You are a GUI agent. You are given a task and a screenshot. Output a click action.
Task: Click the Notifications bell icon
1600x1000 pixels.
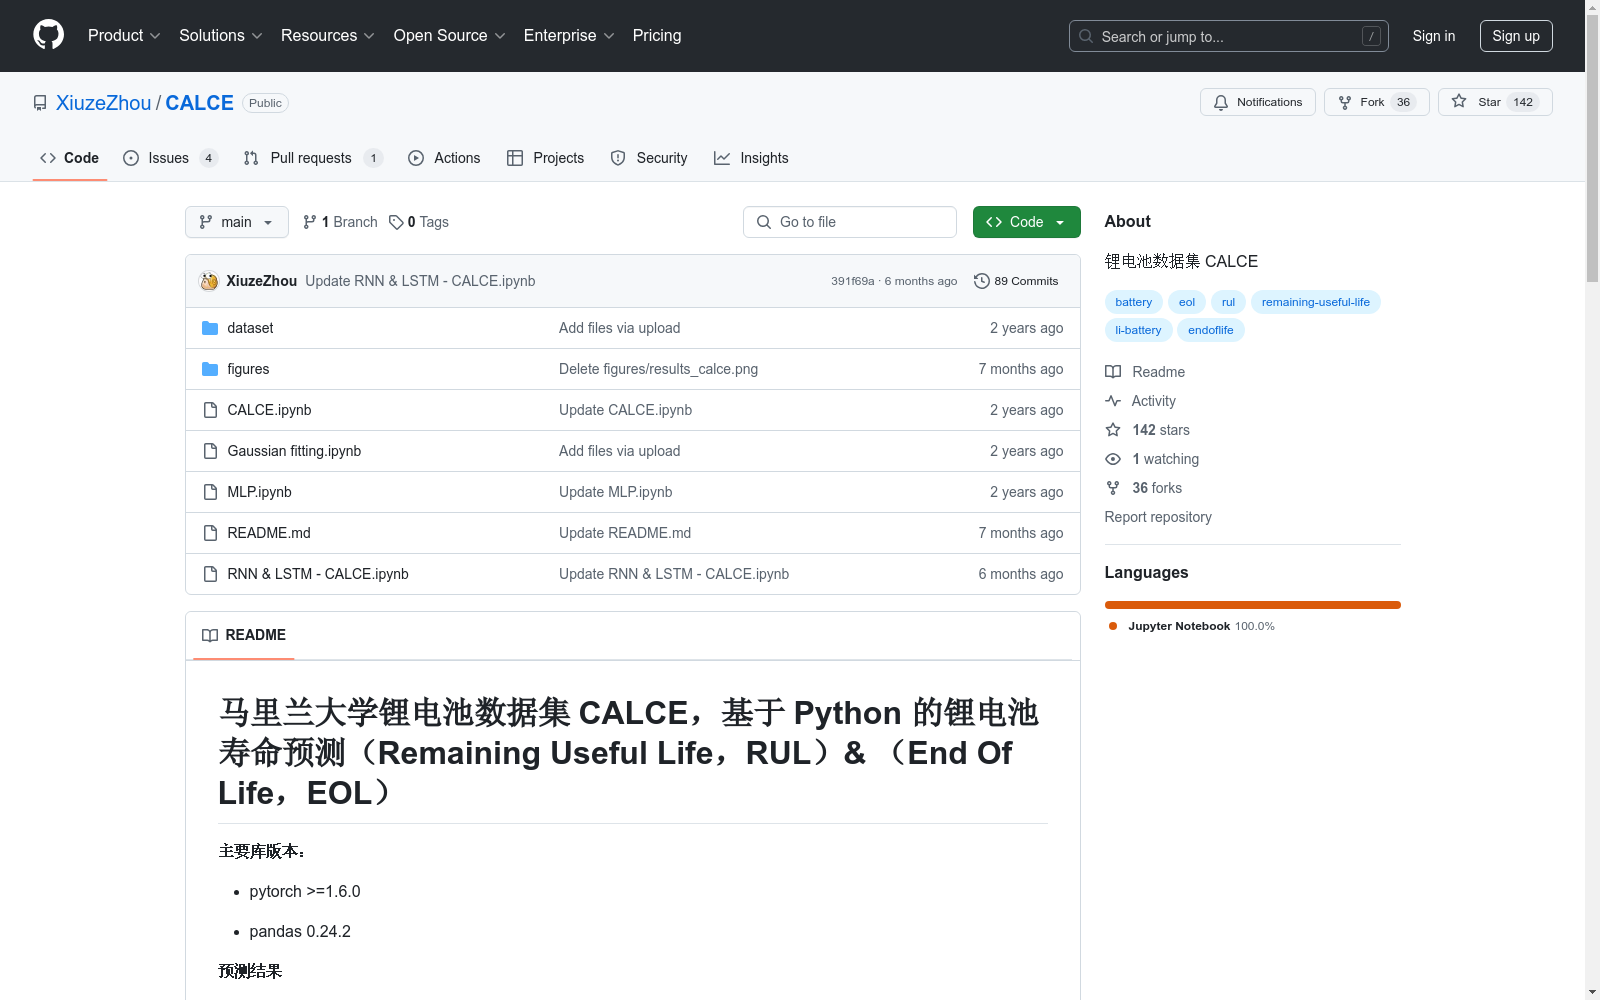pos(1221,102)
